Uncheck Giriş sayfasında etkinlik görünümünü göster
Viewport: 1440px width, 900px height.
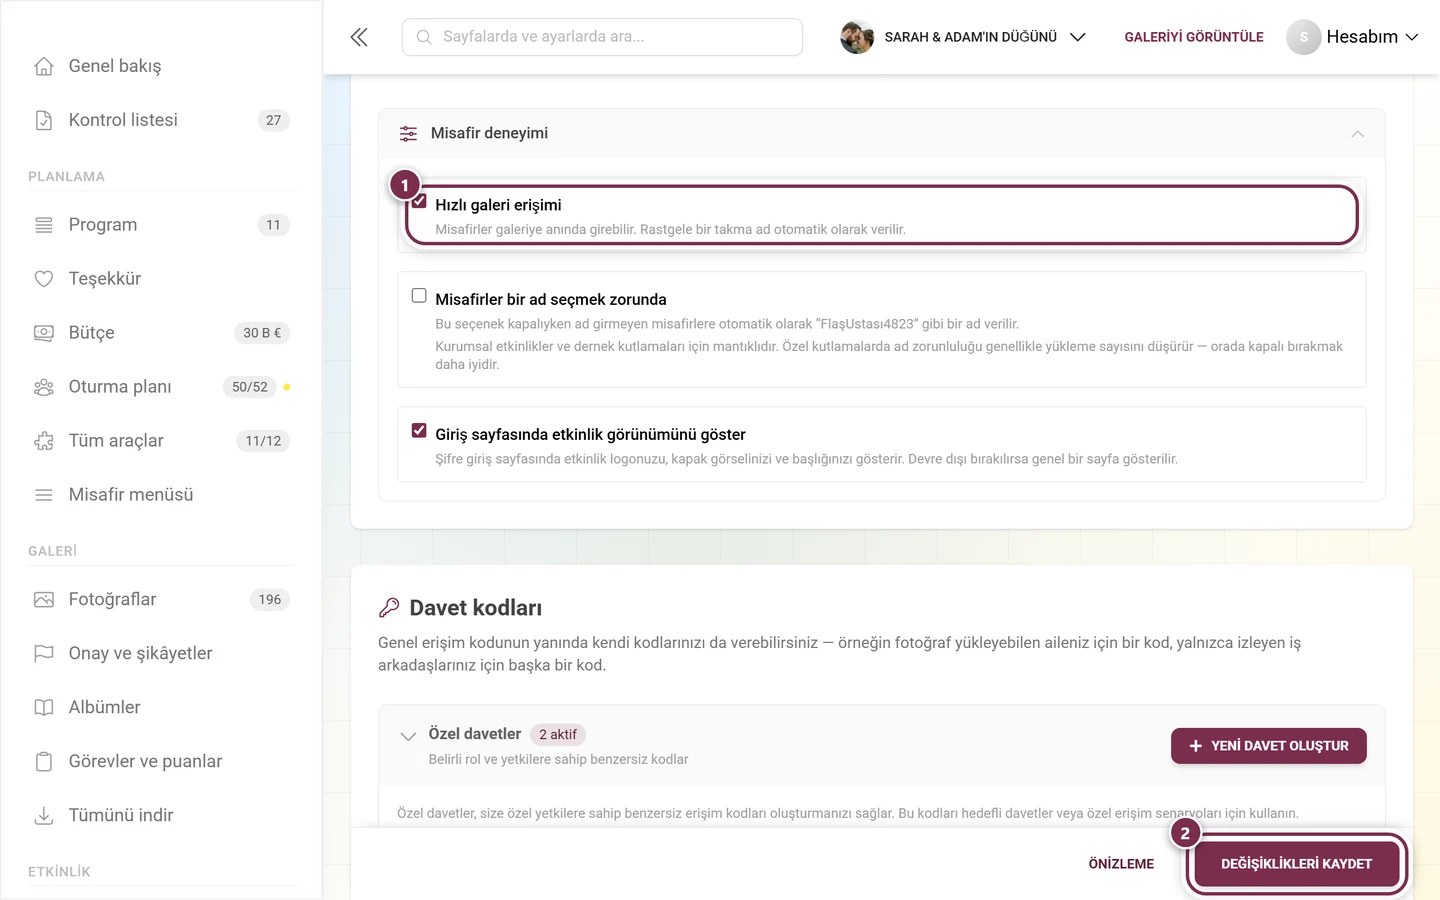tap(419, 431)
